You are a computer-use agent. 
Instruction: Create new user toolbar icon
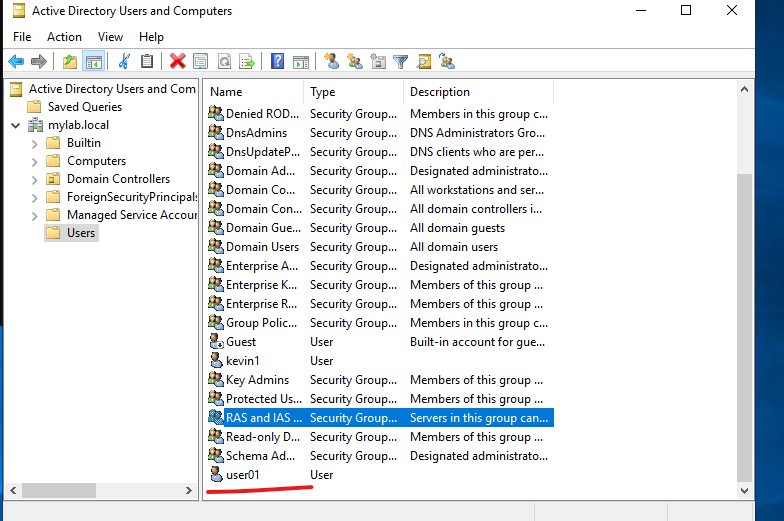[x=331, y=62]
